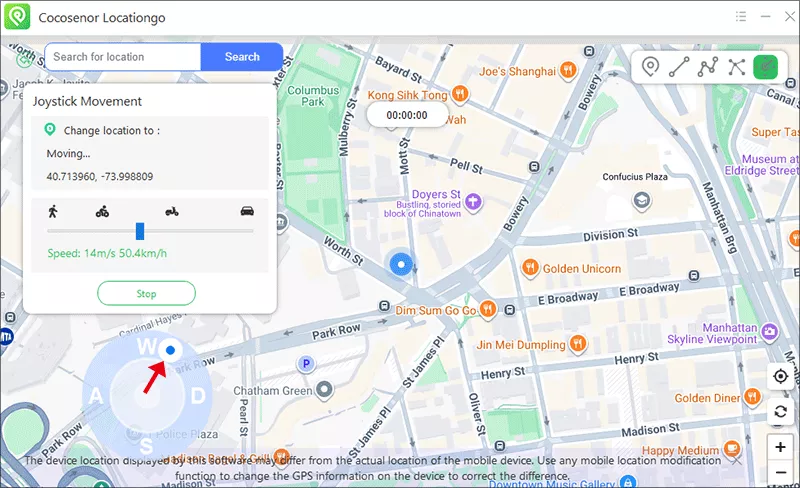Pick the walking speed icon
800x488 pixels.
coord(52,211)
